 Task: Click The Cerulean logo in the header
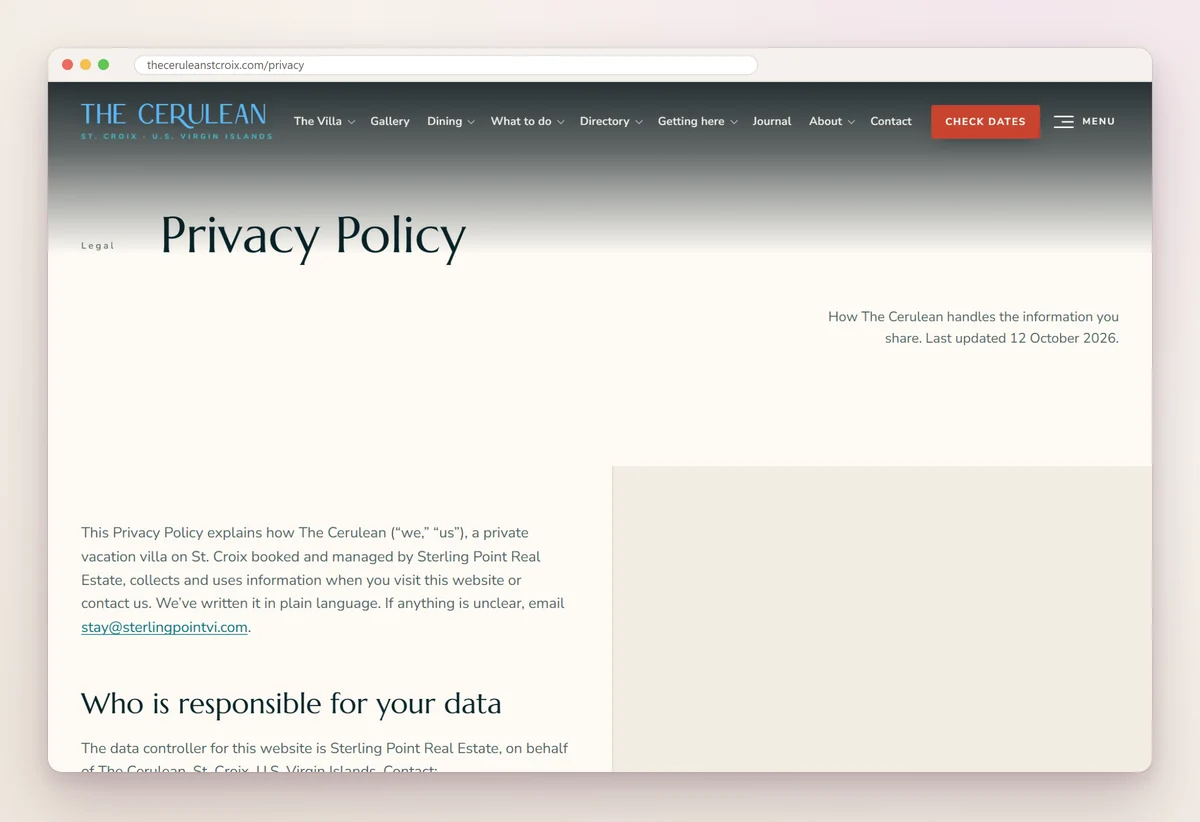point(176,121)
